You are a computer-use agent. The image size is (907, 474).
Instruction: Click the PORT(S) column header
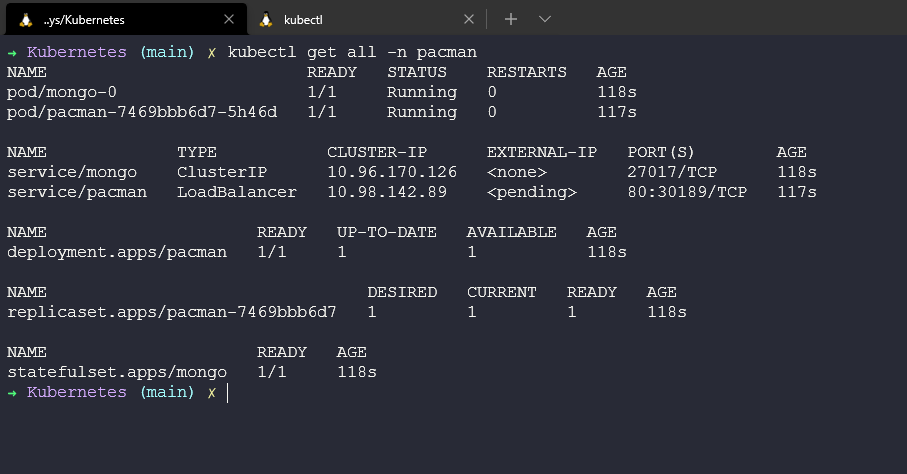coord(661,152)
